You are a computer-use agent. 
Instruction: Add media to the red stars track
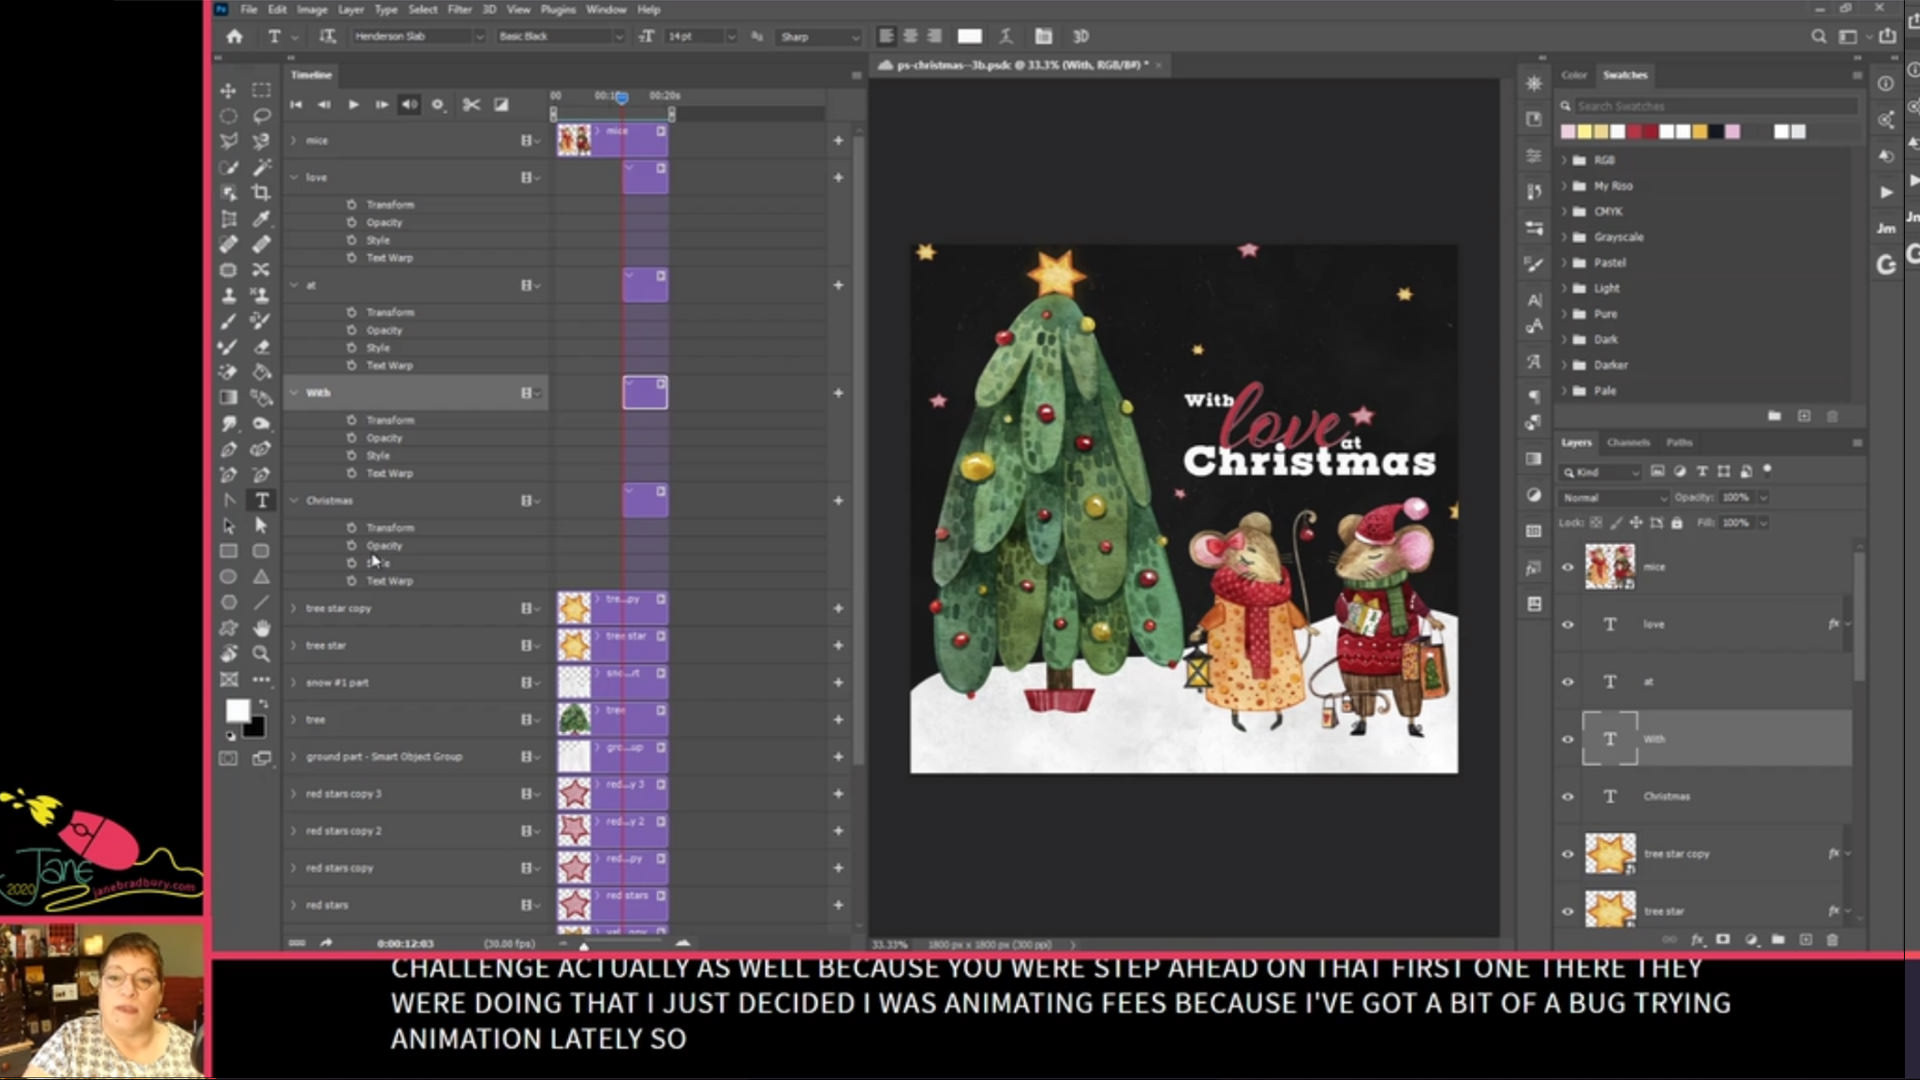838,905
